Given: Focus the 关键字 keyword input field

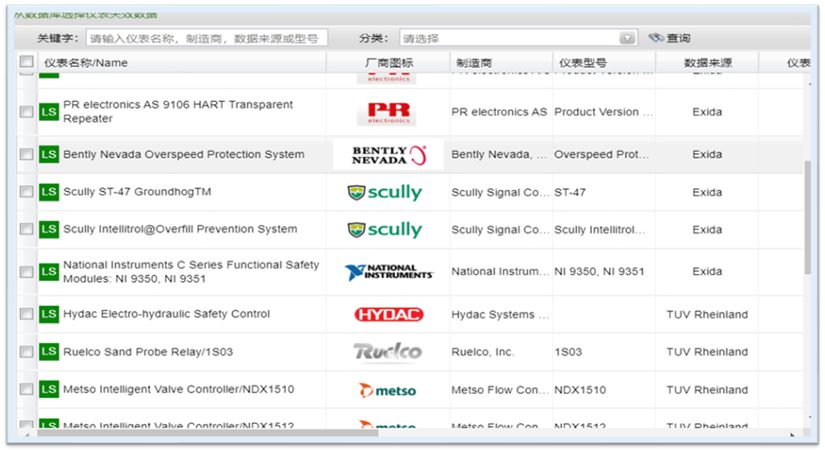Looking at the screenshot, I should [x=205, y=38].
